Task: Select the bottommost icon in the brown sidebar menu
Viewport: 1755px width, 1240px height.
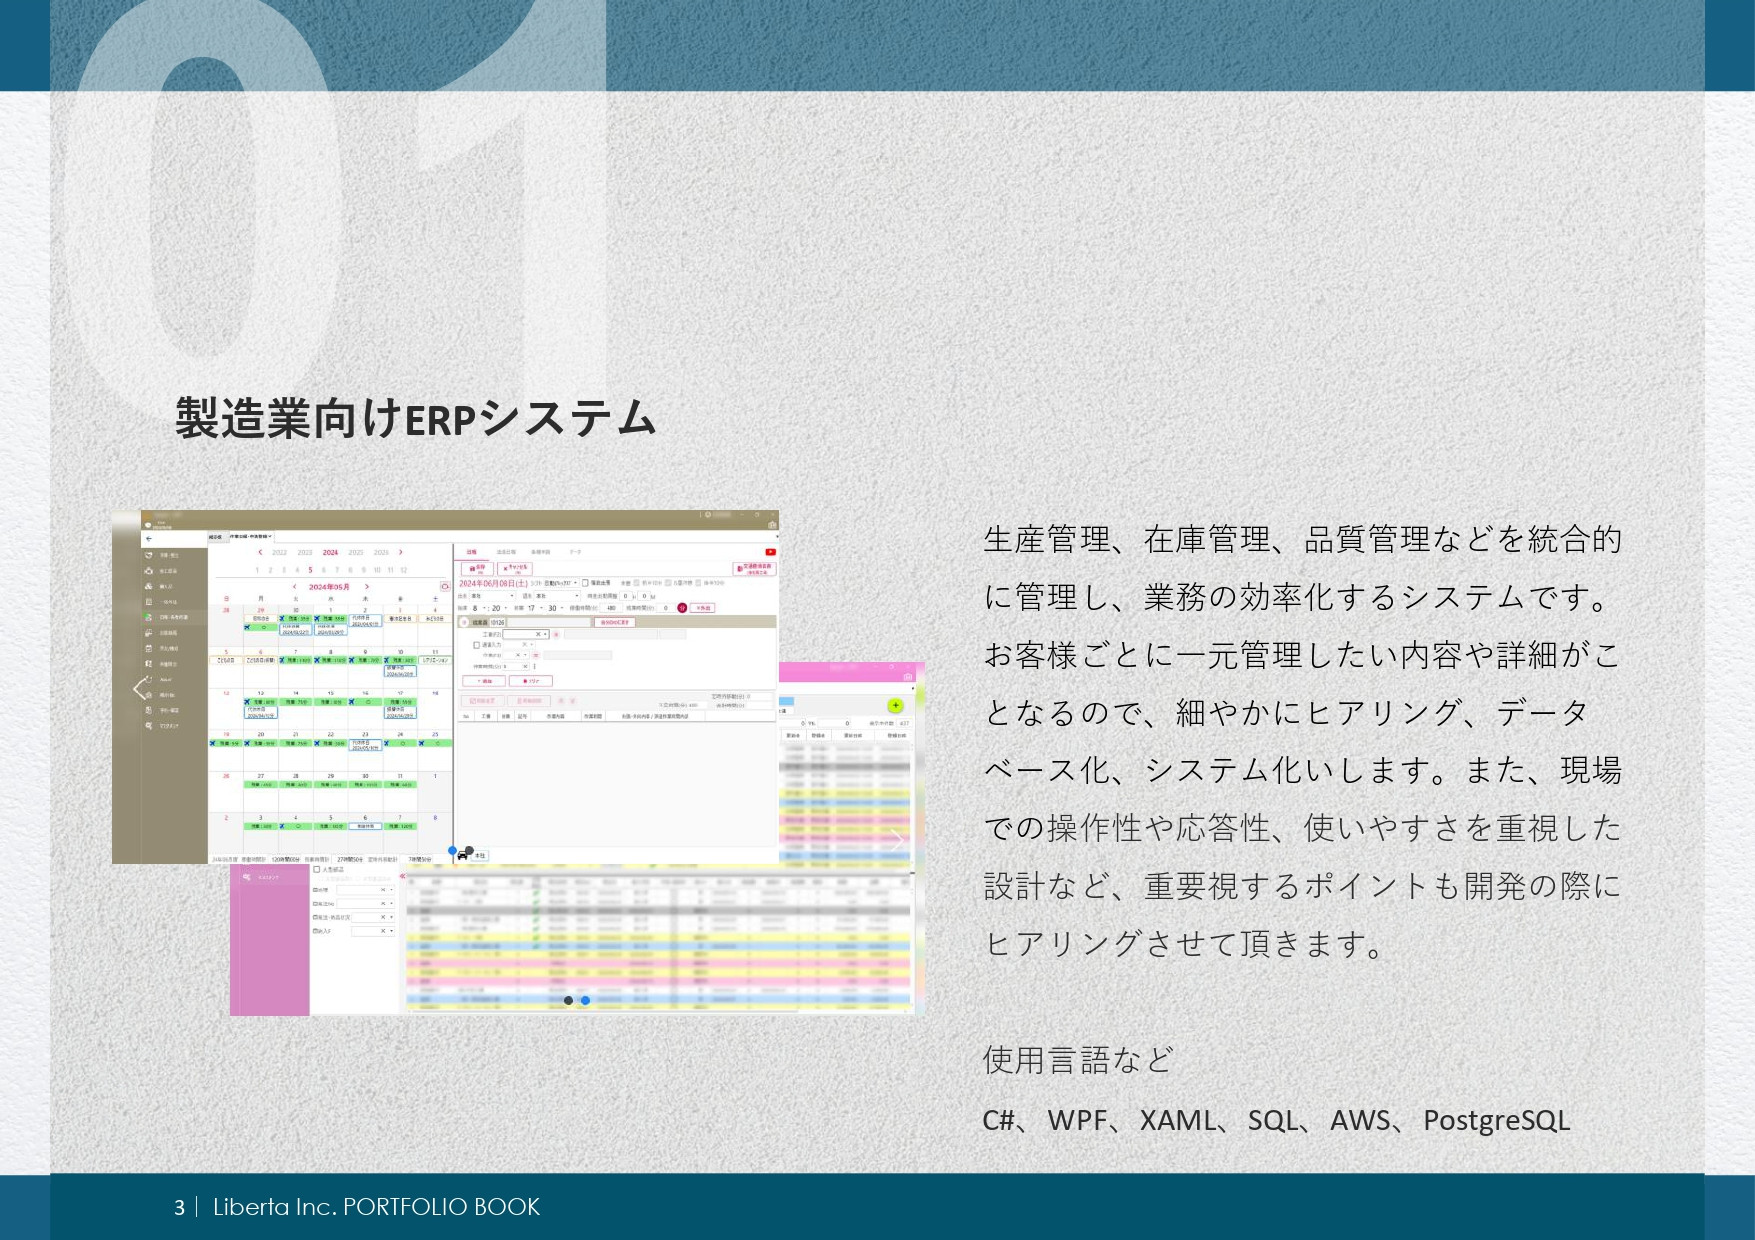Action: pos(149,725)
